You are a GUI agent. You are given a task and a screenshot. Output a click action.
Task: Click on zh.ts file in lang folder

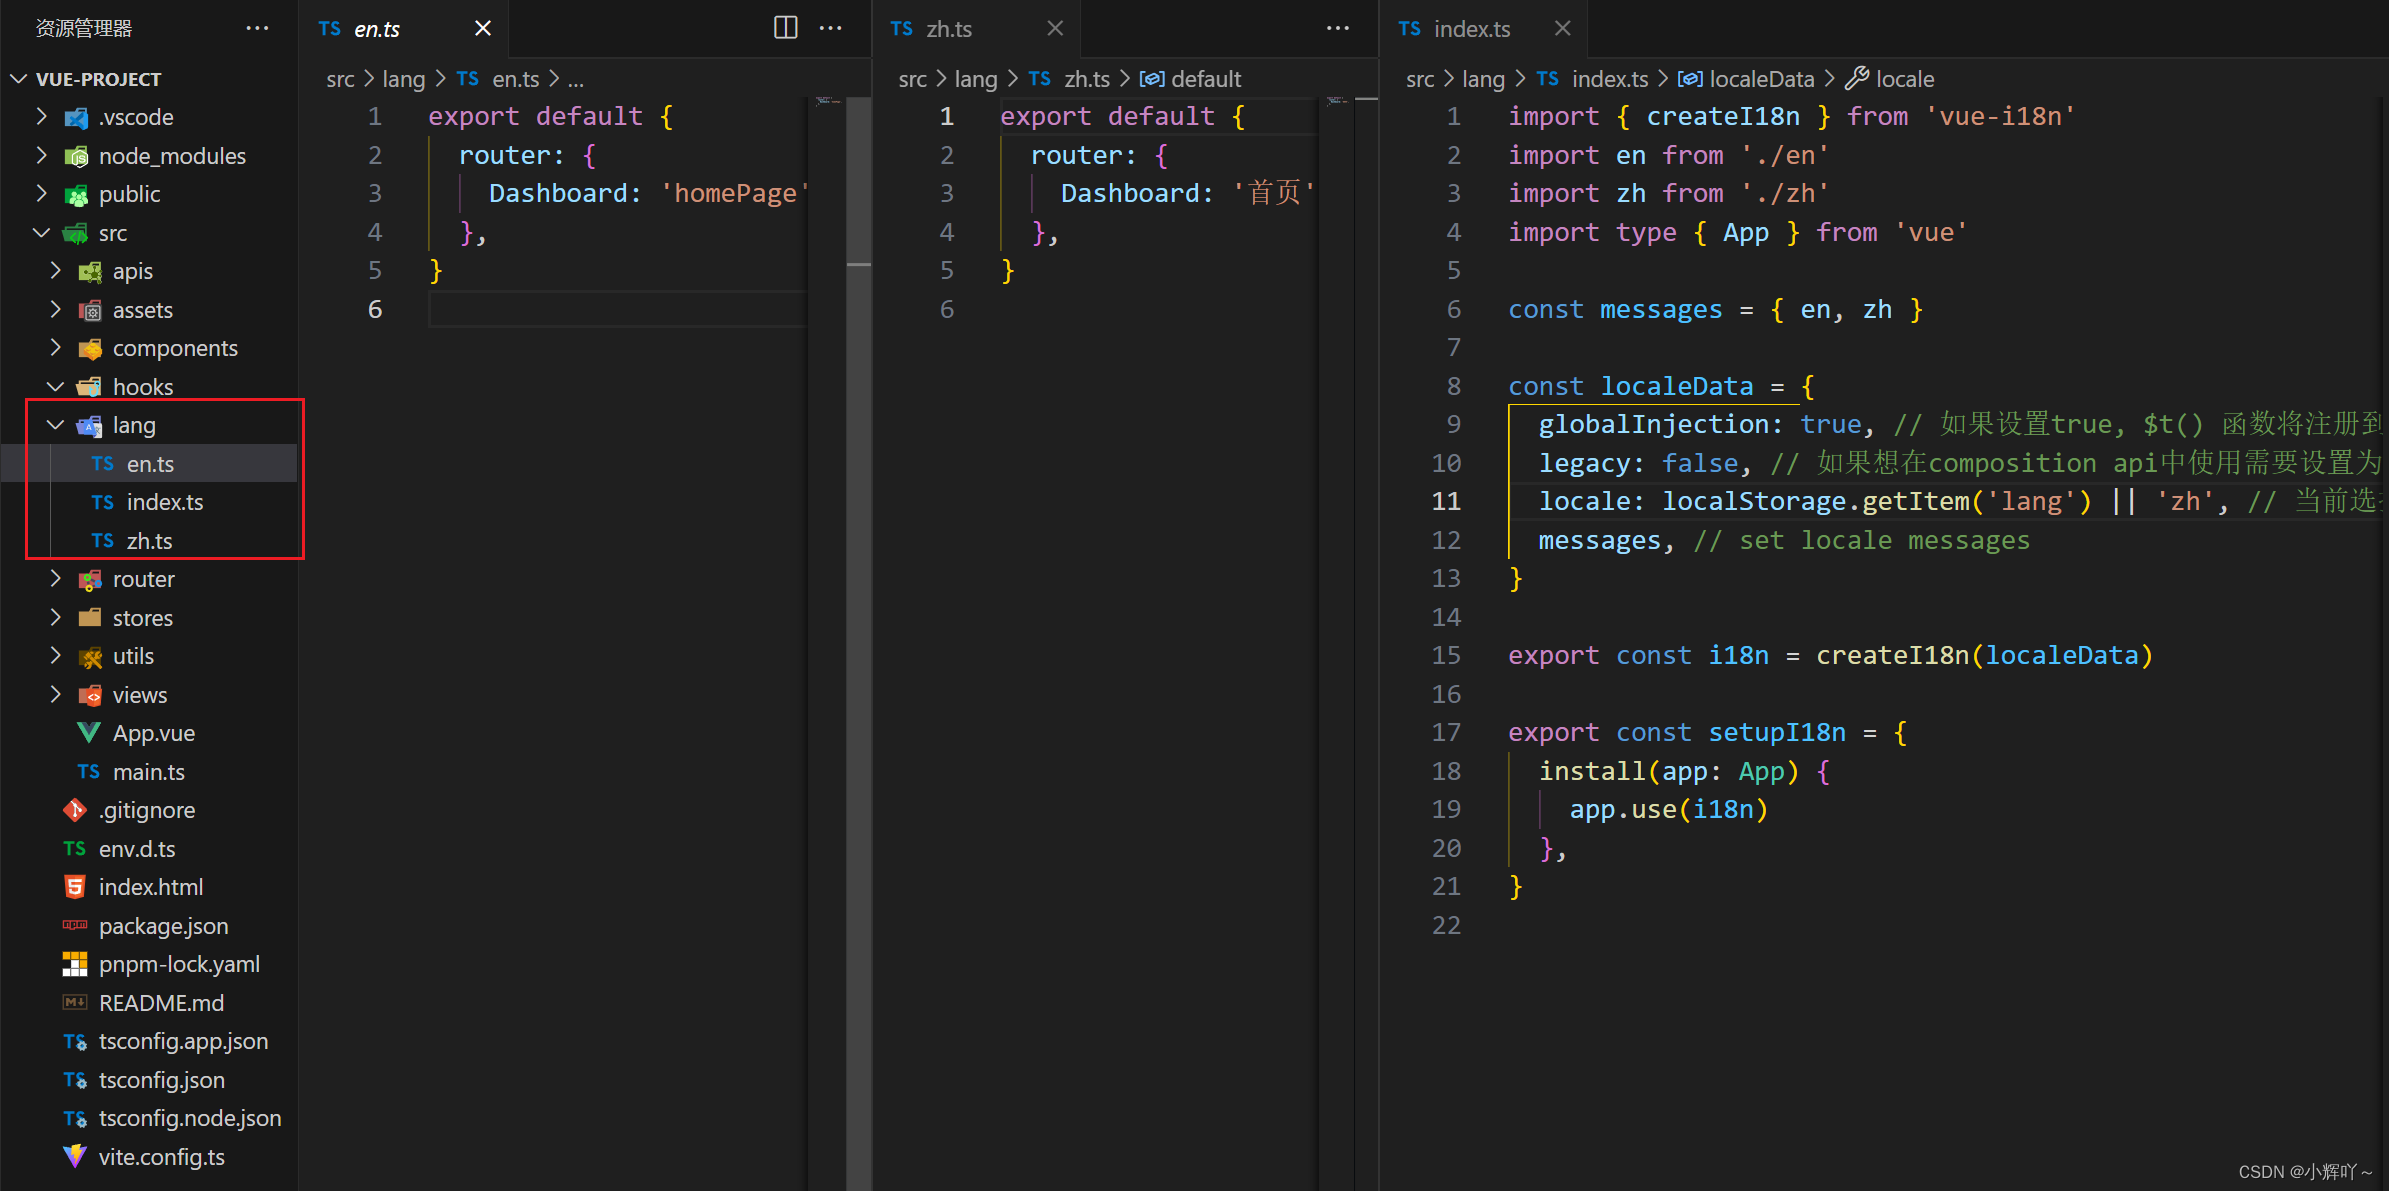148,541
